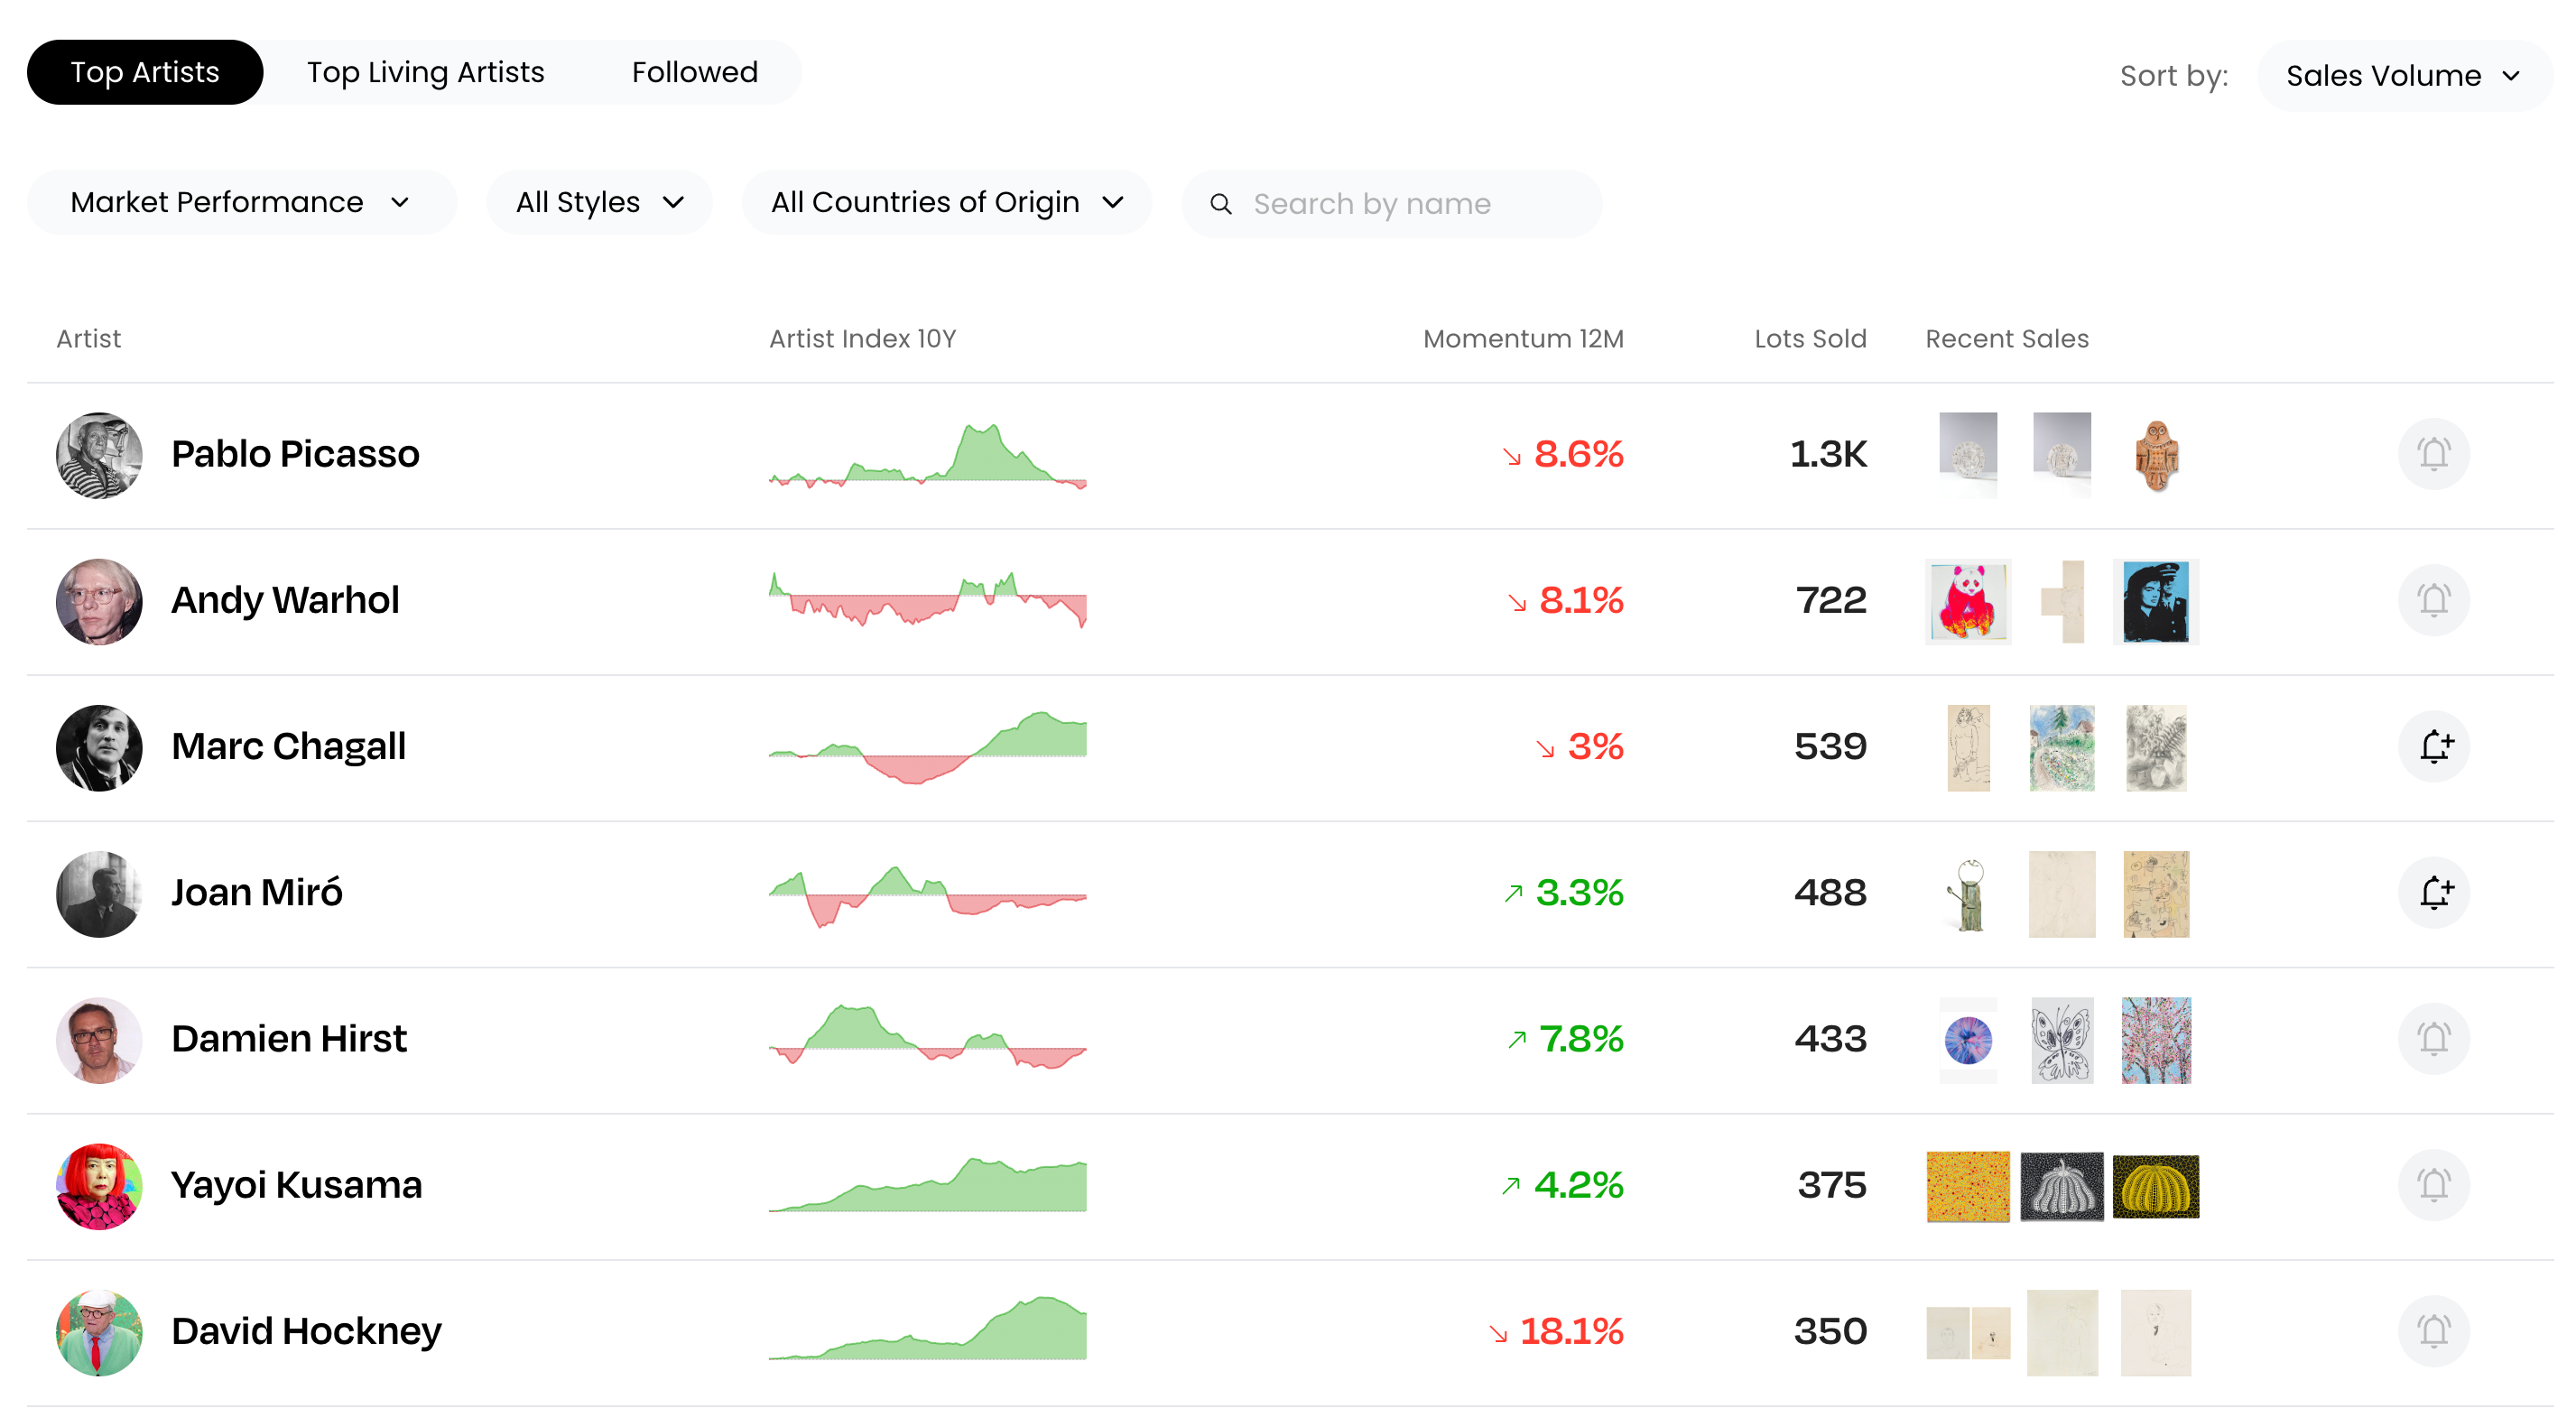Image resolution: width=2576 pixels, height=1408 pixels.
Task: Toggle alert bell for David Hockney
Action: click(x=2433, y=1331)
